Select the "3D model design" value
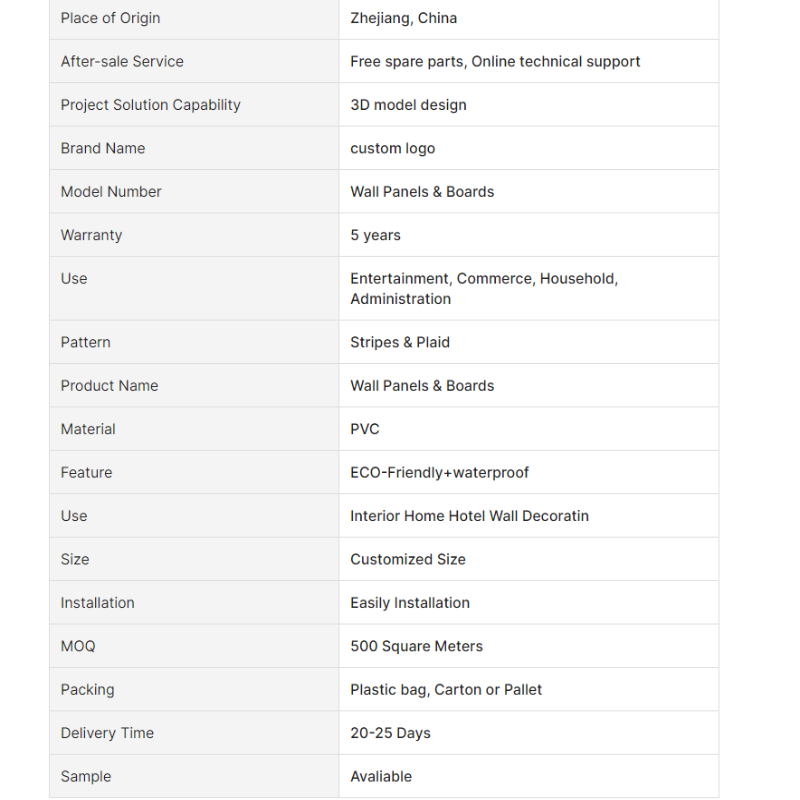Image resolution: width=800 pixels, height=800 pixels. [408, 105]
